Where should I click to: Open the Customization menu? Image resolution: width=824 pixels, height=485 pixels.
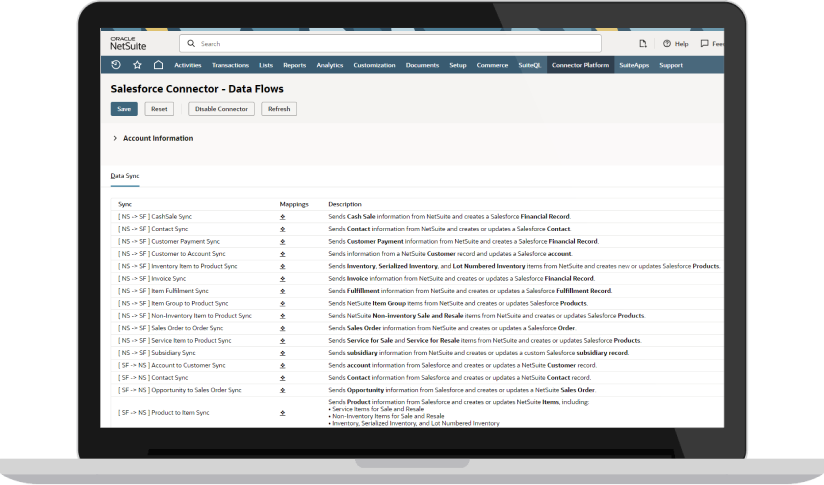[374, 65]
